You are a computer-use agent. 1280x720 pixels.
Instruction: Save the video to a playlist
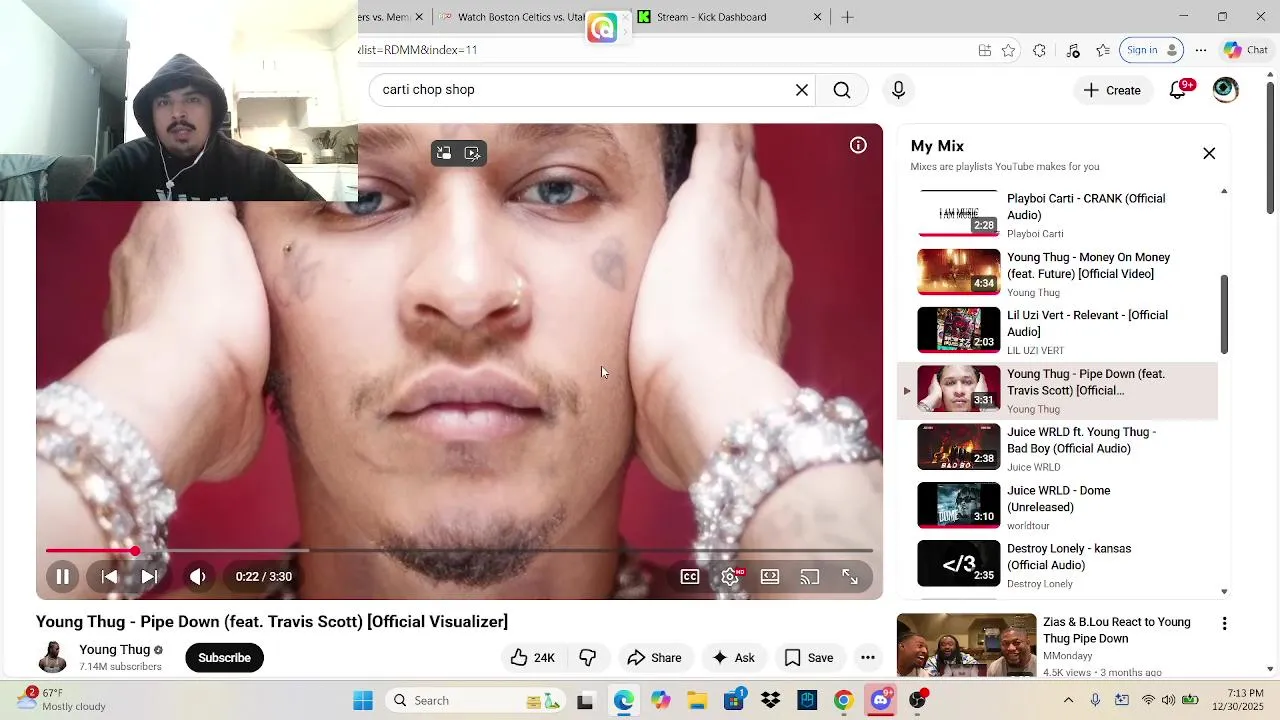[809, 658]
